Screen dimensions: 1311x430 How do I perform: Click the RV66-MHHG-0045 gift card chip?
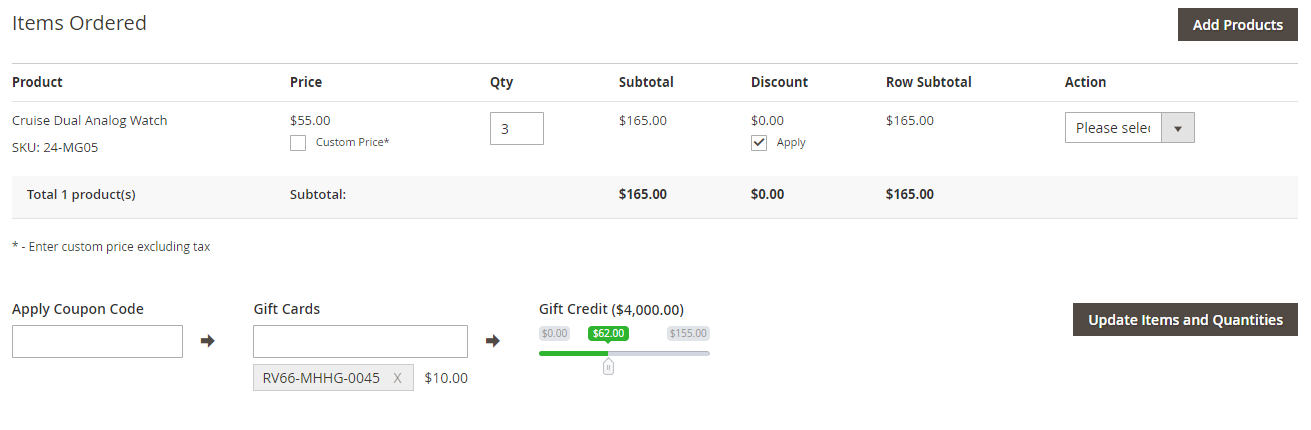[322, 378]
